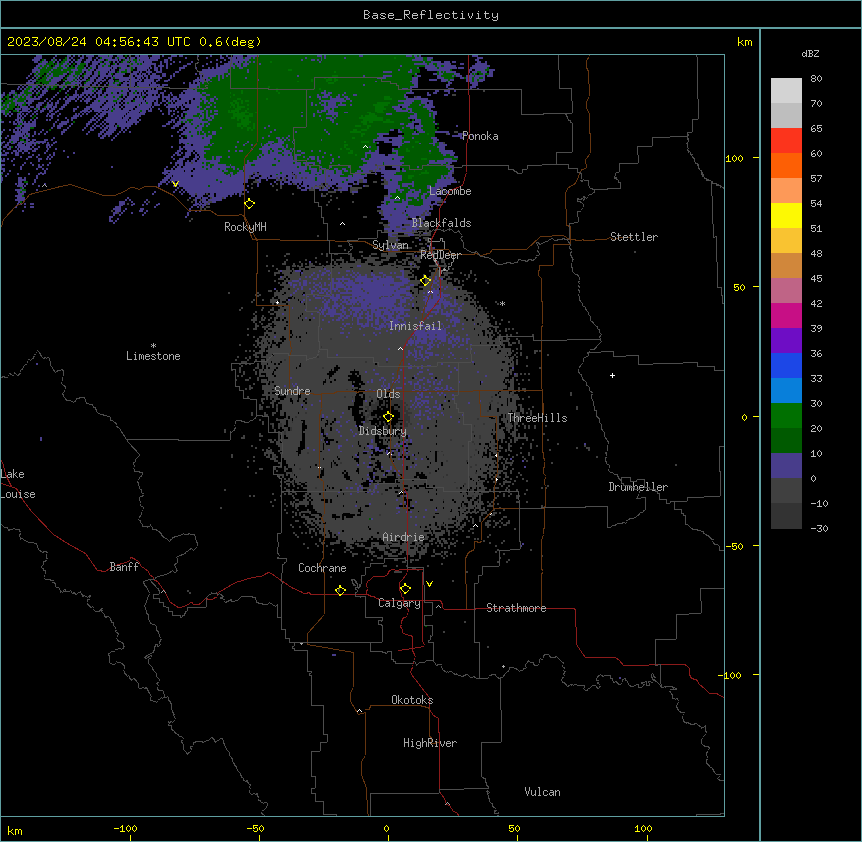Click the Lake Louise label
Viewport: 862px width, 842px height.
click(x=18, y=484)
